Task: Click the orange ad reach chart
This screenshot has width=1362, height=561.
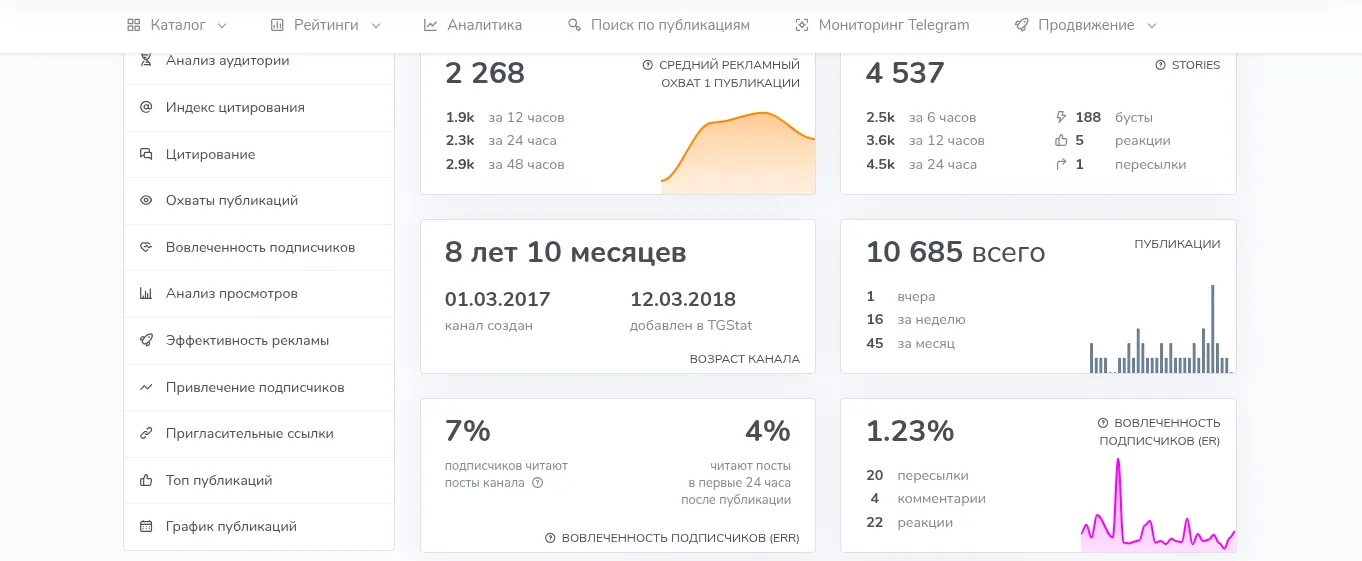Action: tap(738, 153)
